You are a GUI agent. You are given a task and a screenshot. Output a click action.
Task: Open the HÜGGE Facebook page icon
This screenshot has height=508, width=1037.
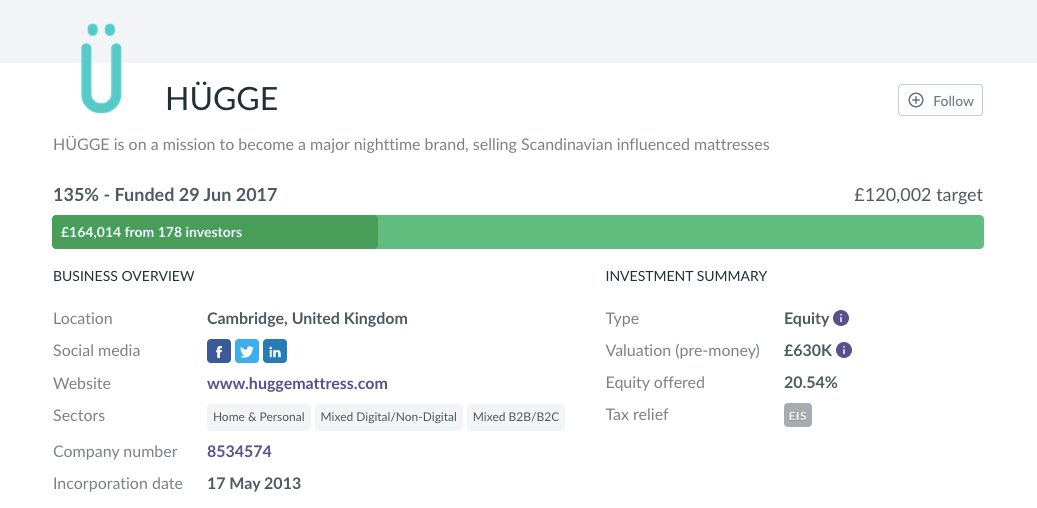coord(219,351)
